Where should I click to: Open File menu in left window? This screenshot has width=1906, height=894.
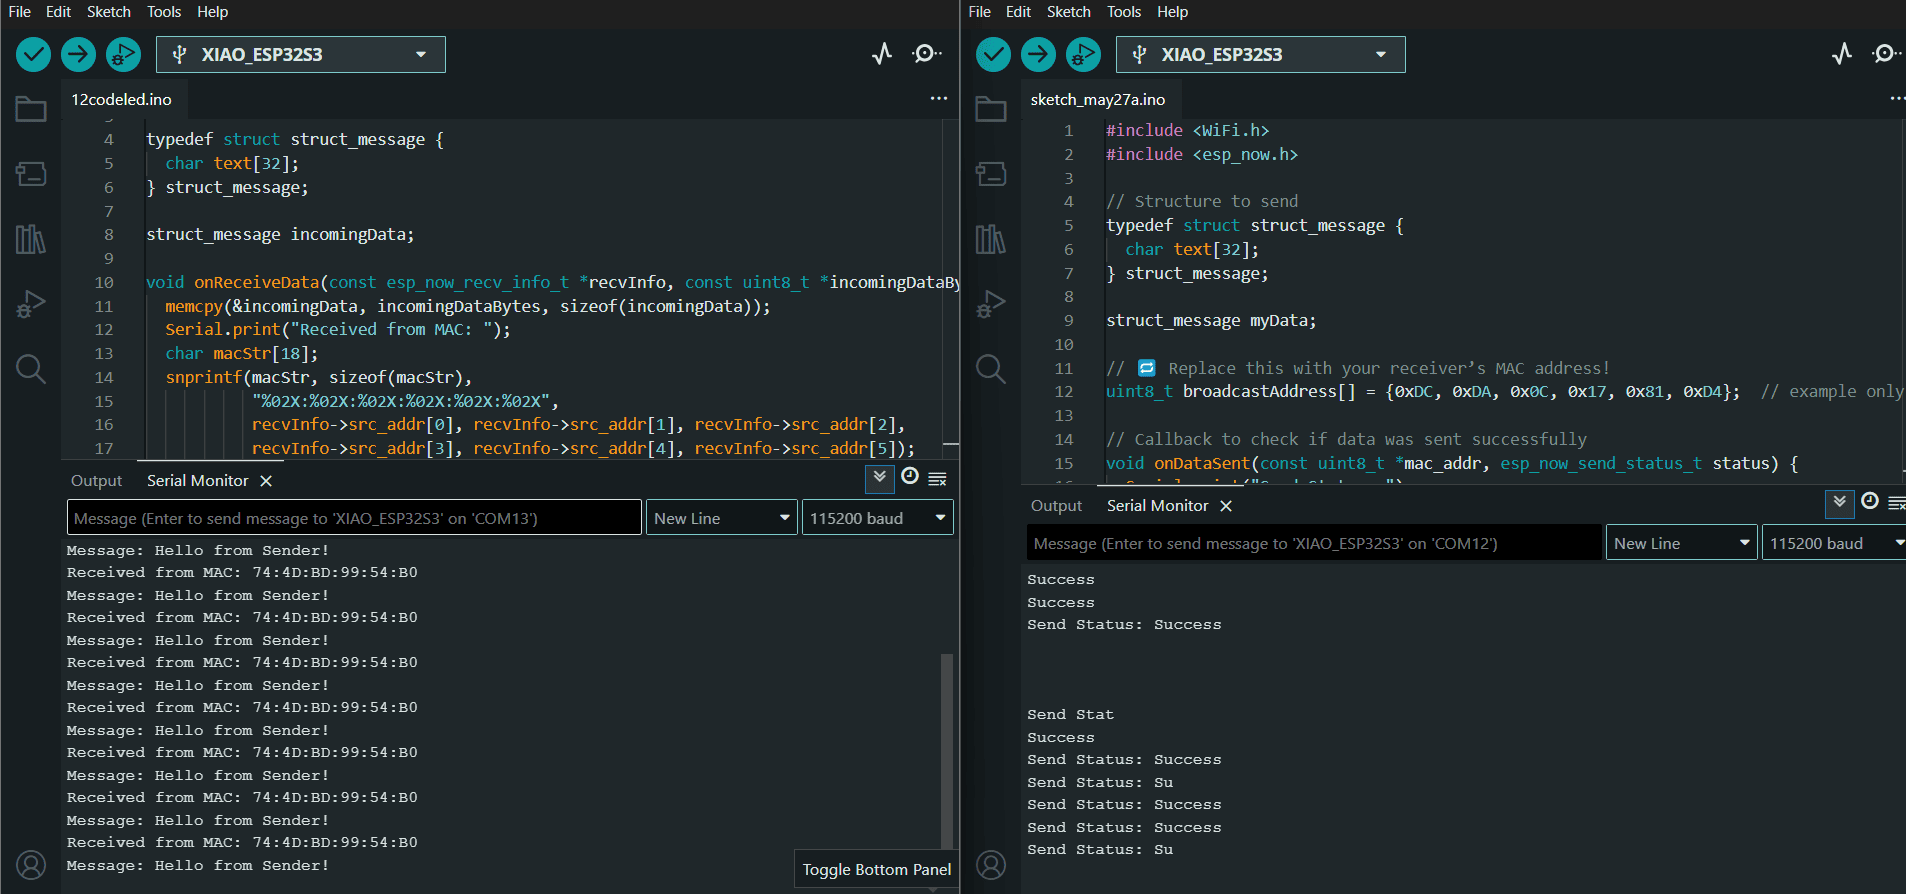(20, 12)
